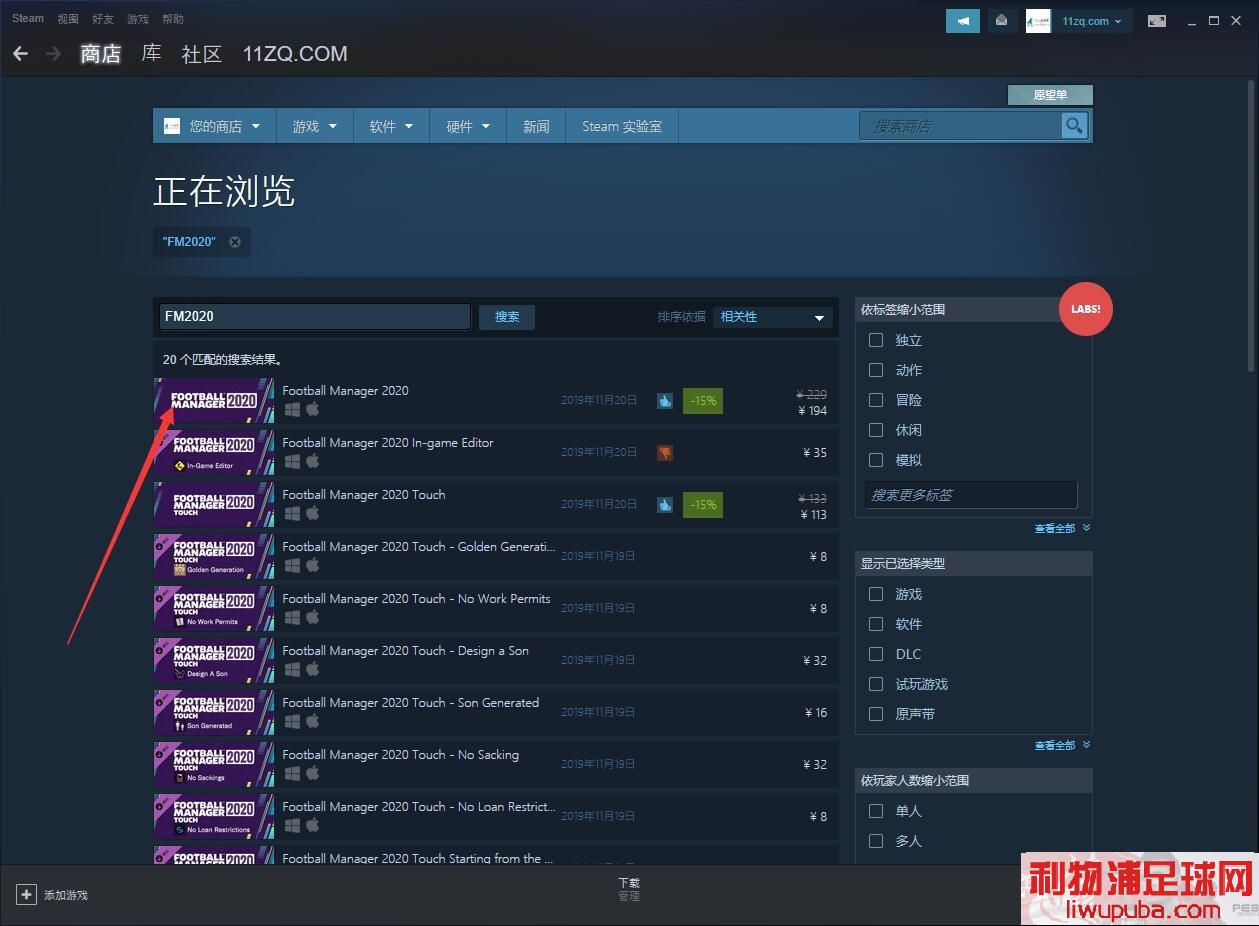Tick the 休闲 tag checkbox

[x=876, y=430]
